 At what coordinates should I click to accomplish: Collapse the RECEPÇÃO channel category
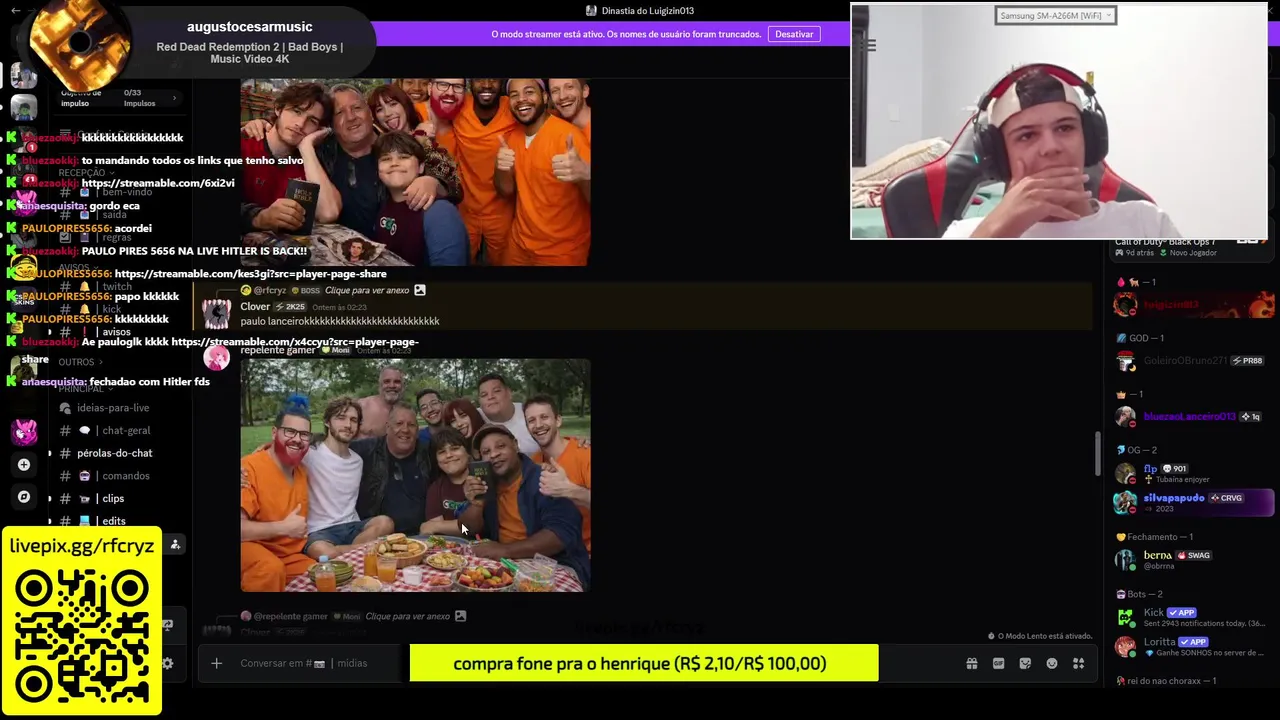[84, 173]
